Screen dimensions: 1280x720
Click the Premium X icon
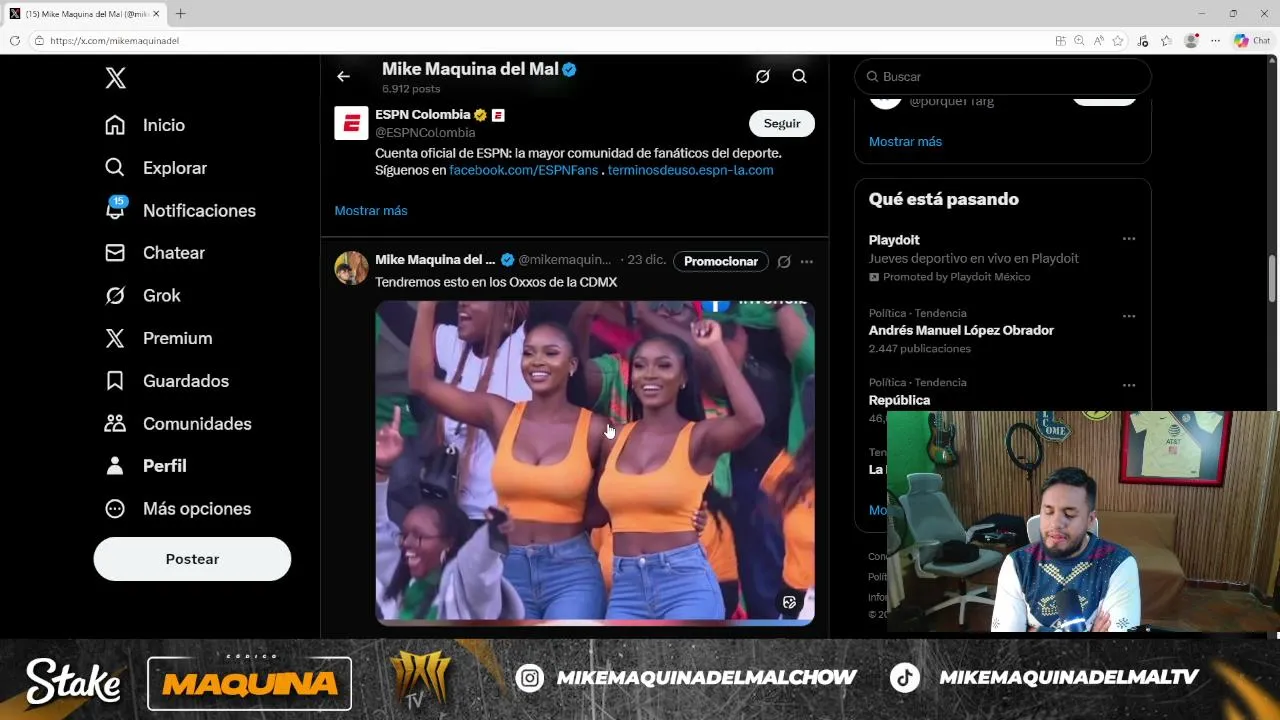coord(115,338)
